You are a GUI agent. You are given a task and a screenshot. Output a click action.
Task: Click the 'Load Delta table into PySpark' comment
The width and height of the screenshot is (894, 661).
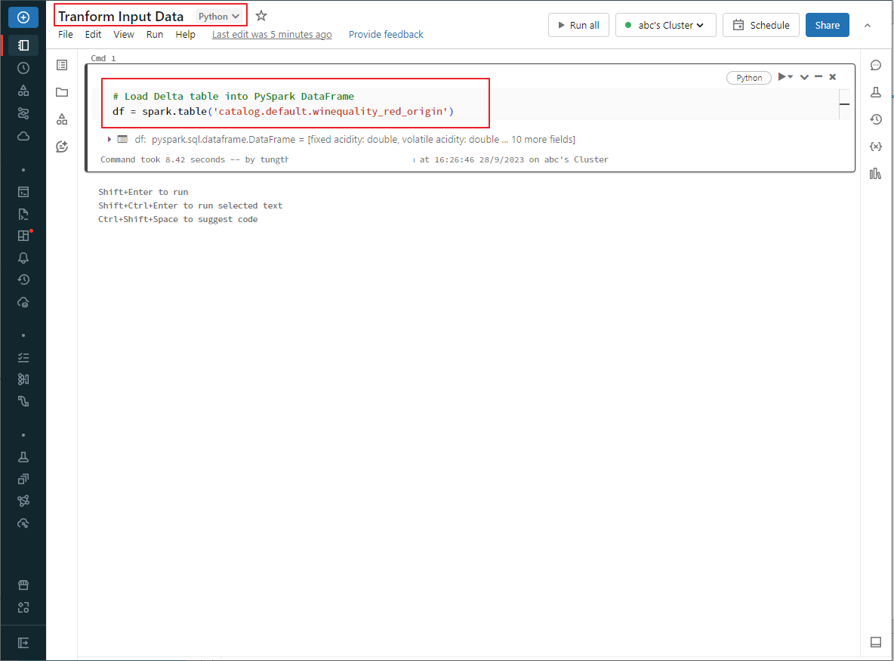coord(233,96)
